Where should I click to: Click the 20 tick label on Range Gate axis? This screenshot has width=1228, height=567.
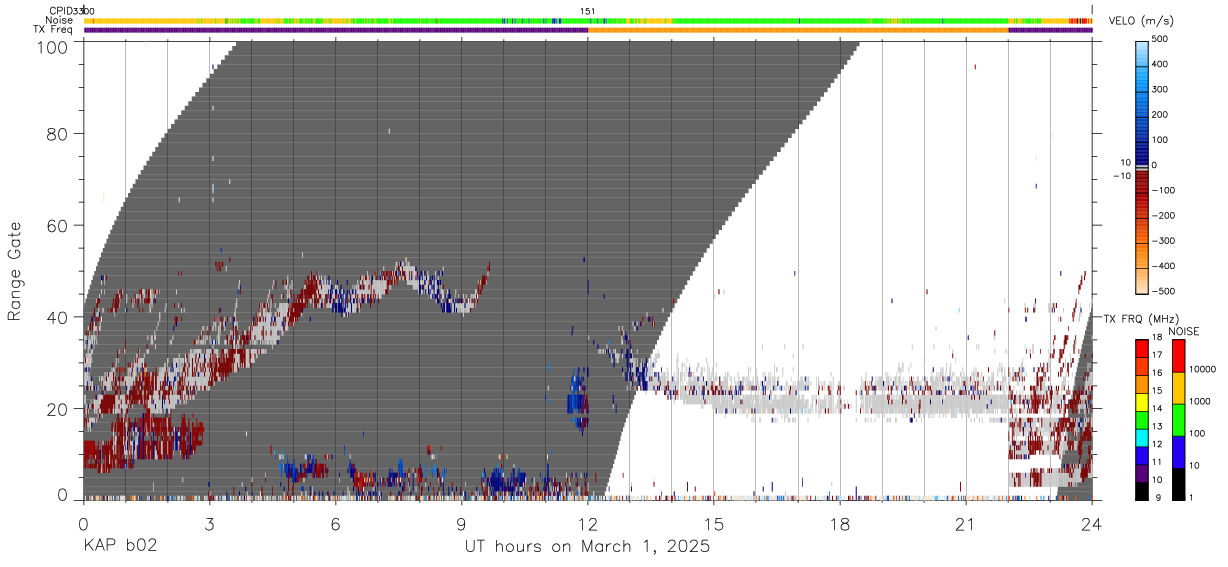pyautogui.click(x=58, y=409)
